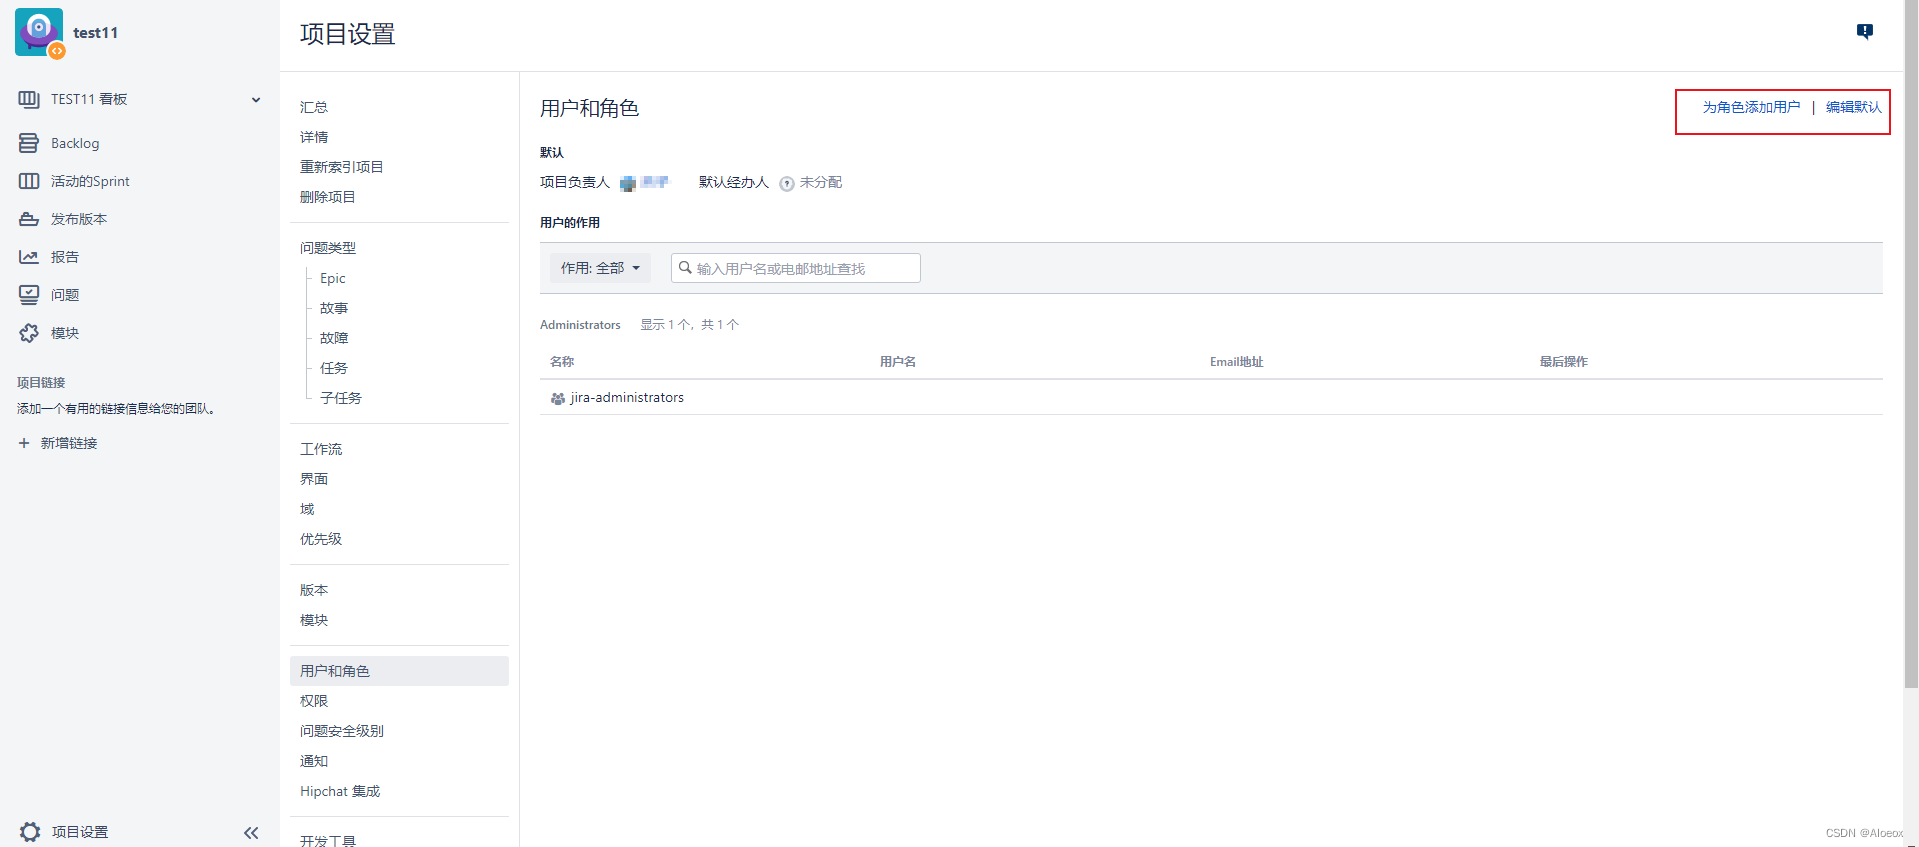Click the feedback icon at top right
This screenshot has width=1919, height=847.
[x=1864, y=32]
